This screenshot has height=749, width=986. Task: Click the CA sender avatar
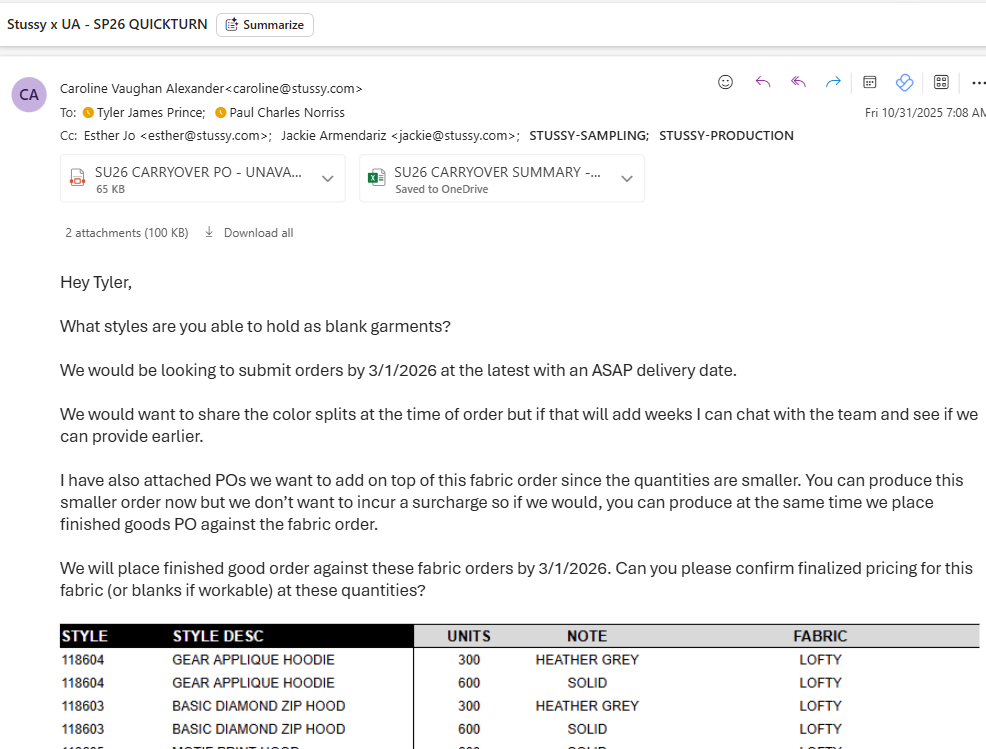click(x=29, y=95)
